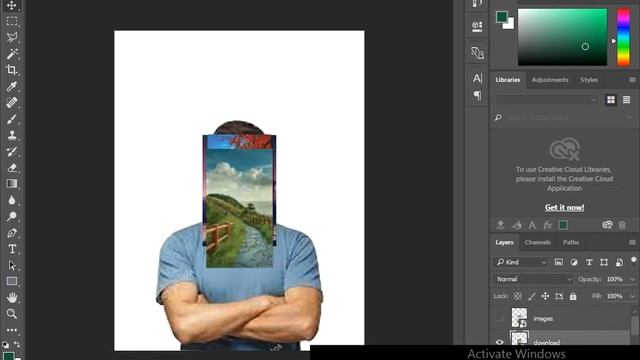This screenshot has height=360, width=640.
Task: Select the Crop tool
Action: [11, 70]
